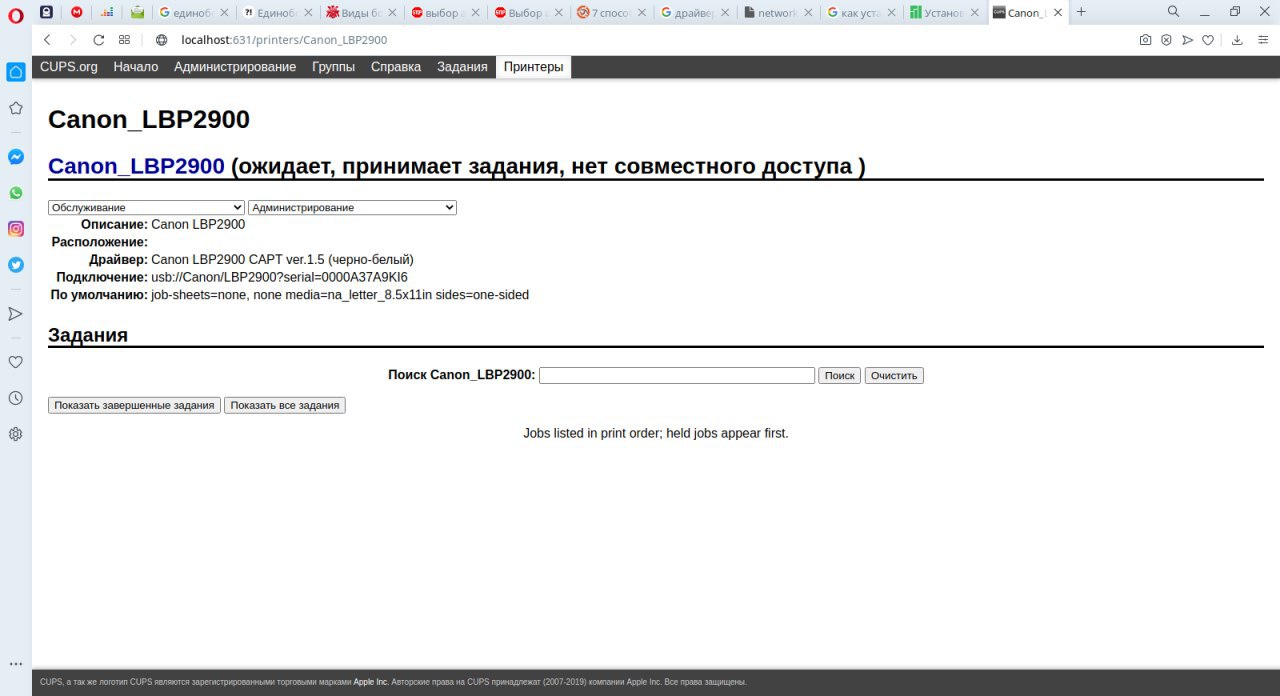
Task: Switch to the 7 способ tab
Action: [611, 12]
